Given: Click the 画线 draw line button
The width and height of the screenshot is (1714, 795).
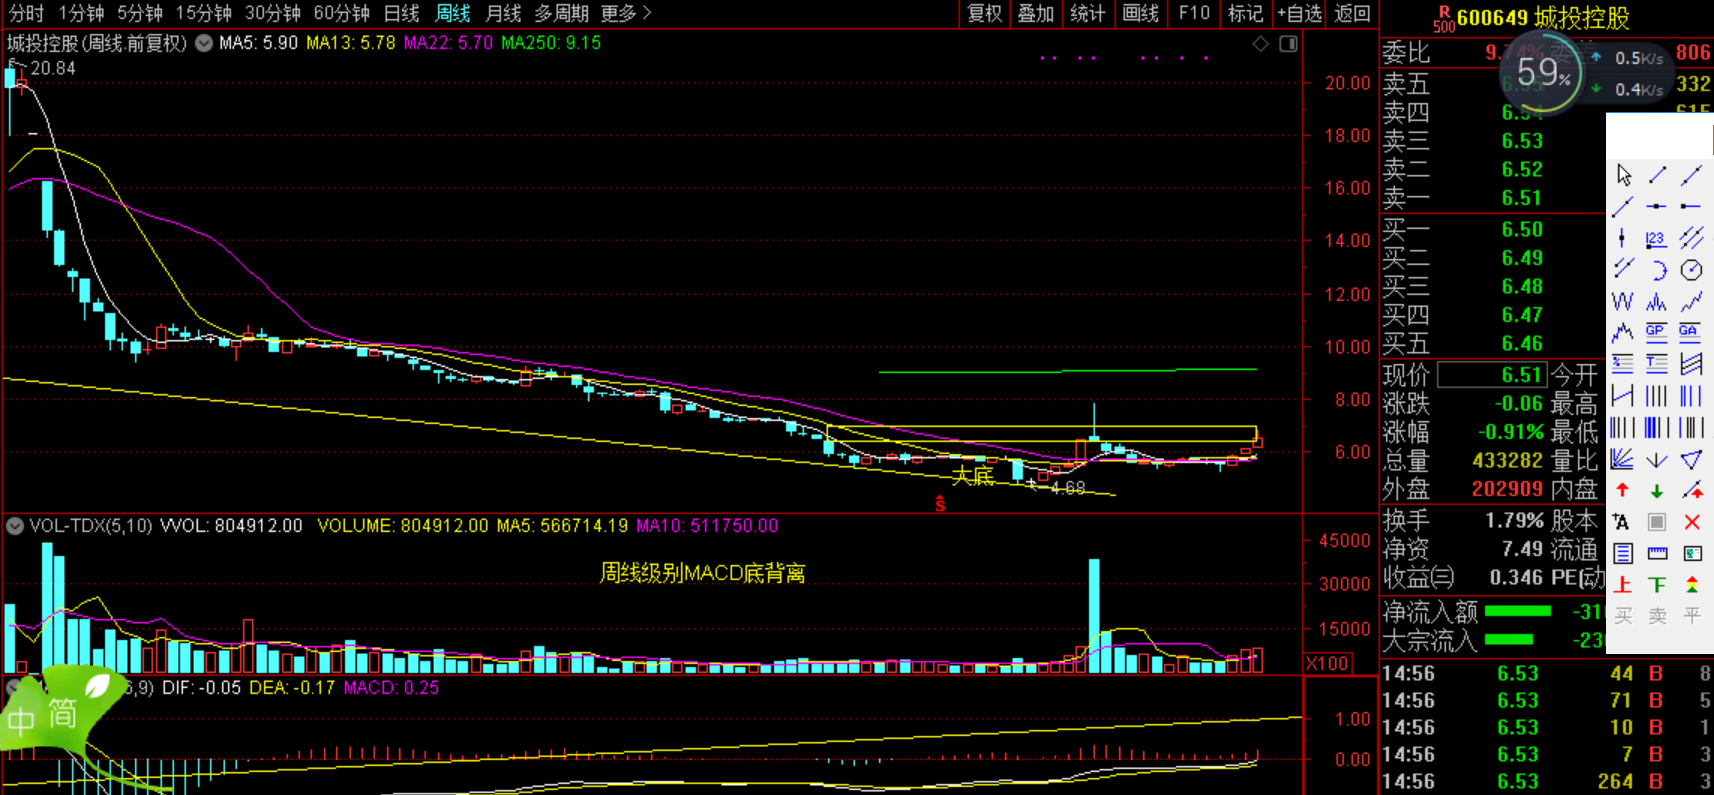Looking at the screenshot, I should (1140, 13).
